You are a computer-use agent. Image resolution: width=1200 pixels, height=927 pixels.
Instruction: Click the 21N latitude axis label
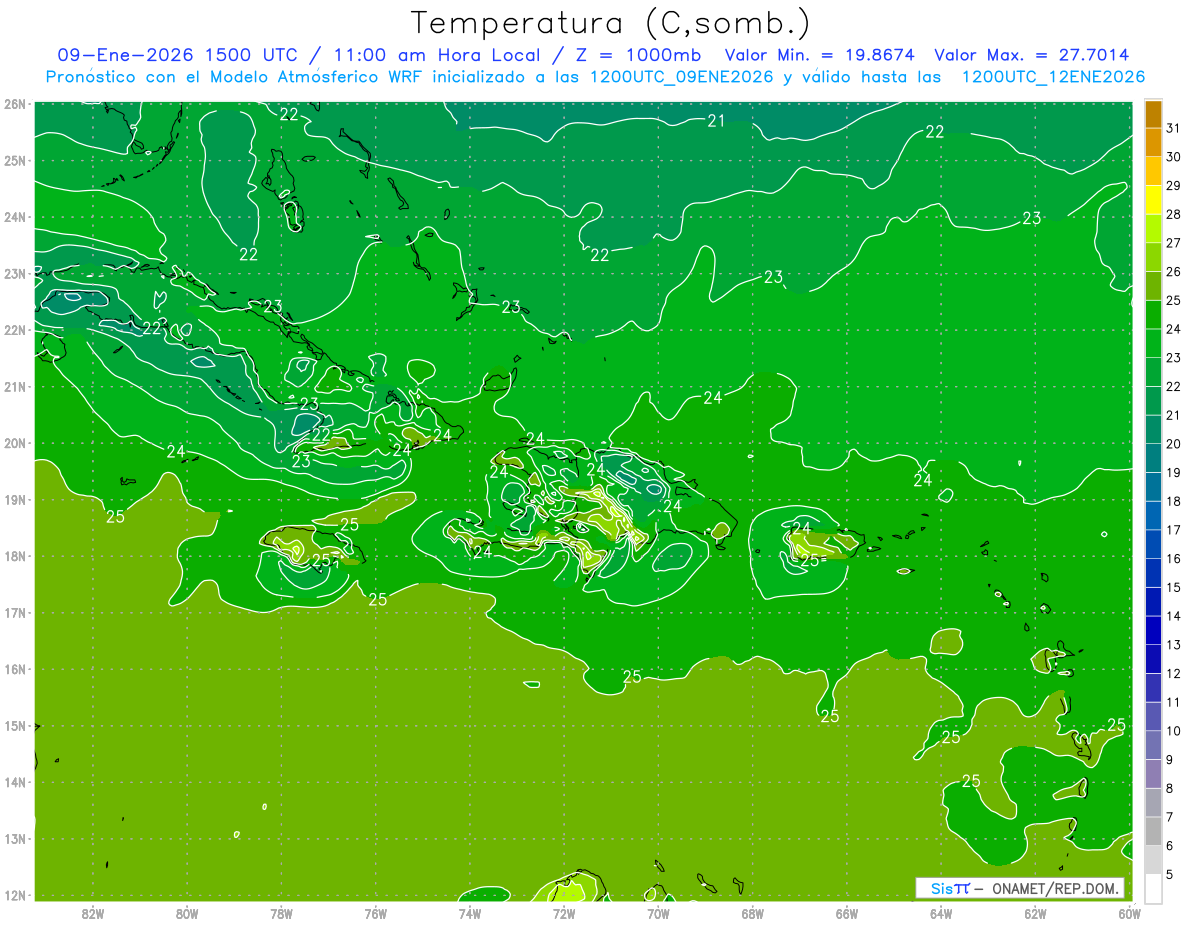[15, 387]
